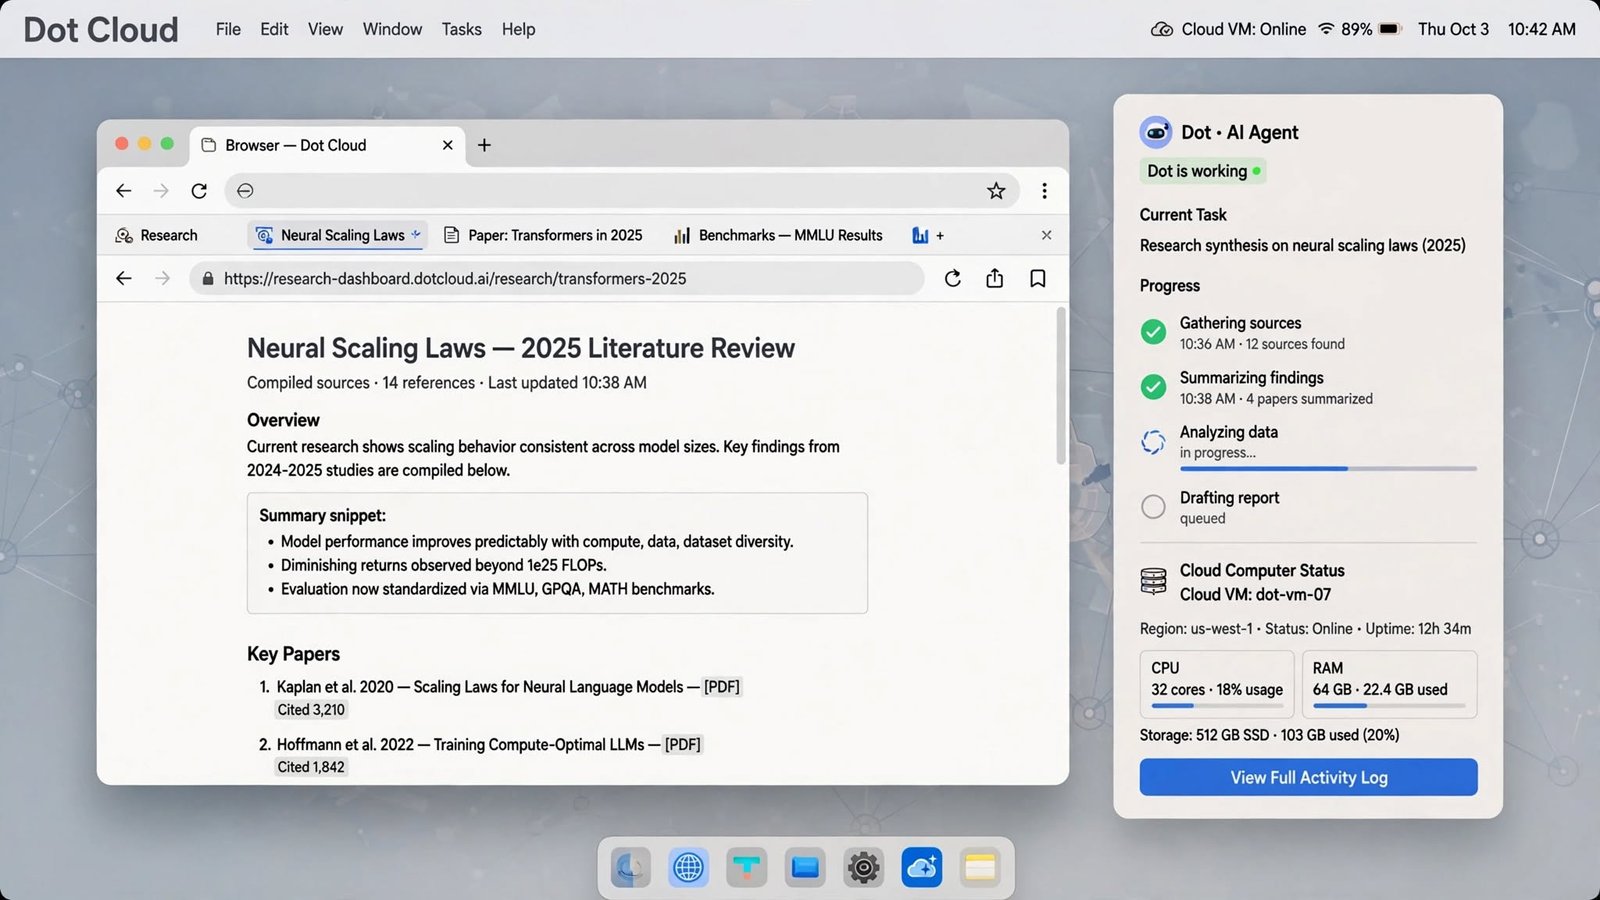Viewport: 1600px width, 900px height.
Task: Select the Research tab
Action: click(157, 235)
